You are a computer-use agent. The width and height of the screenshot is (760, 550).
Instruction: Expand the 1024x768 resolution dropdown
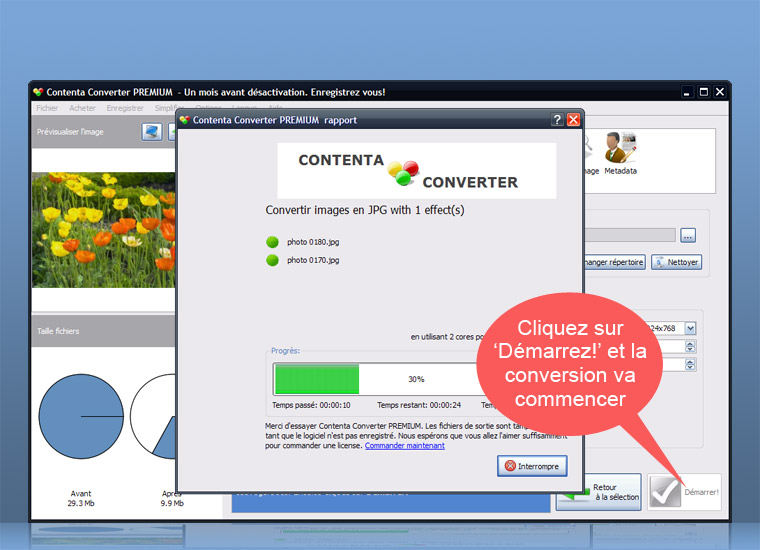pos(691,329)
